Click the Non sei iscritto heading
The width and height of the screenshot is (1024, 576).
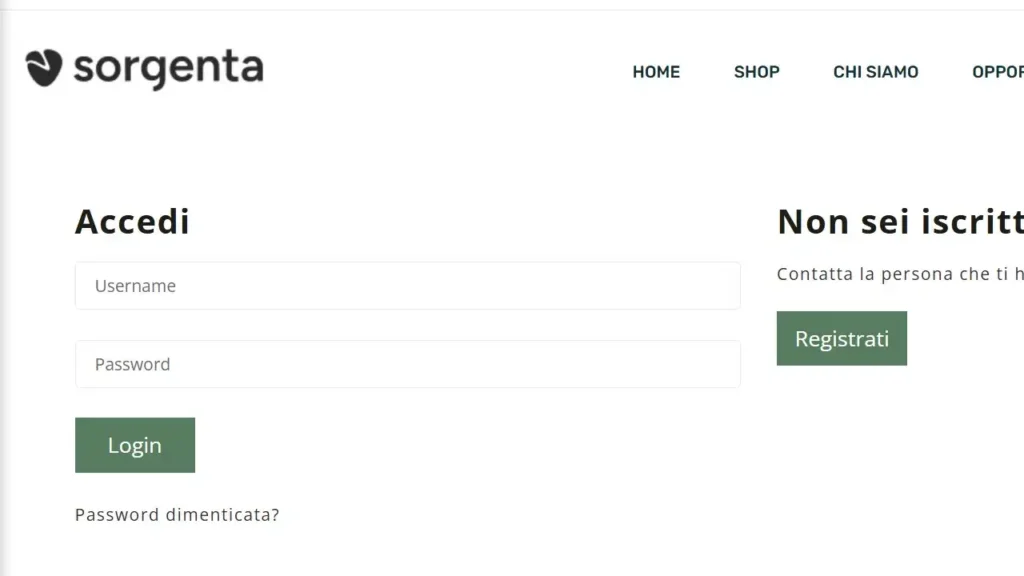(899, 221)
